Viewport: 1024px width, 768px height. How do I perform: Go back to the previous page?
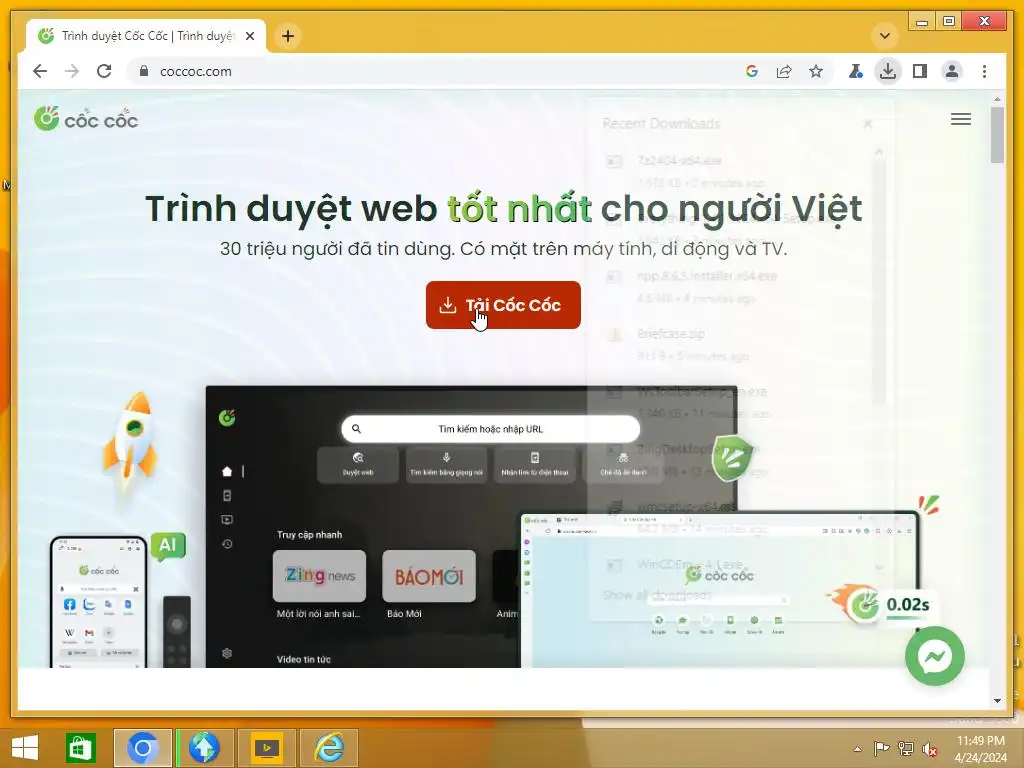pyautogui.click(x=40, y=71)
